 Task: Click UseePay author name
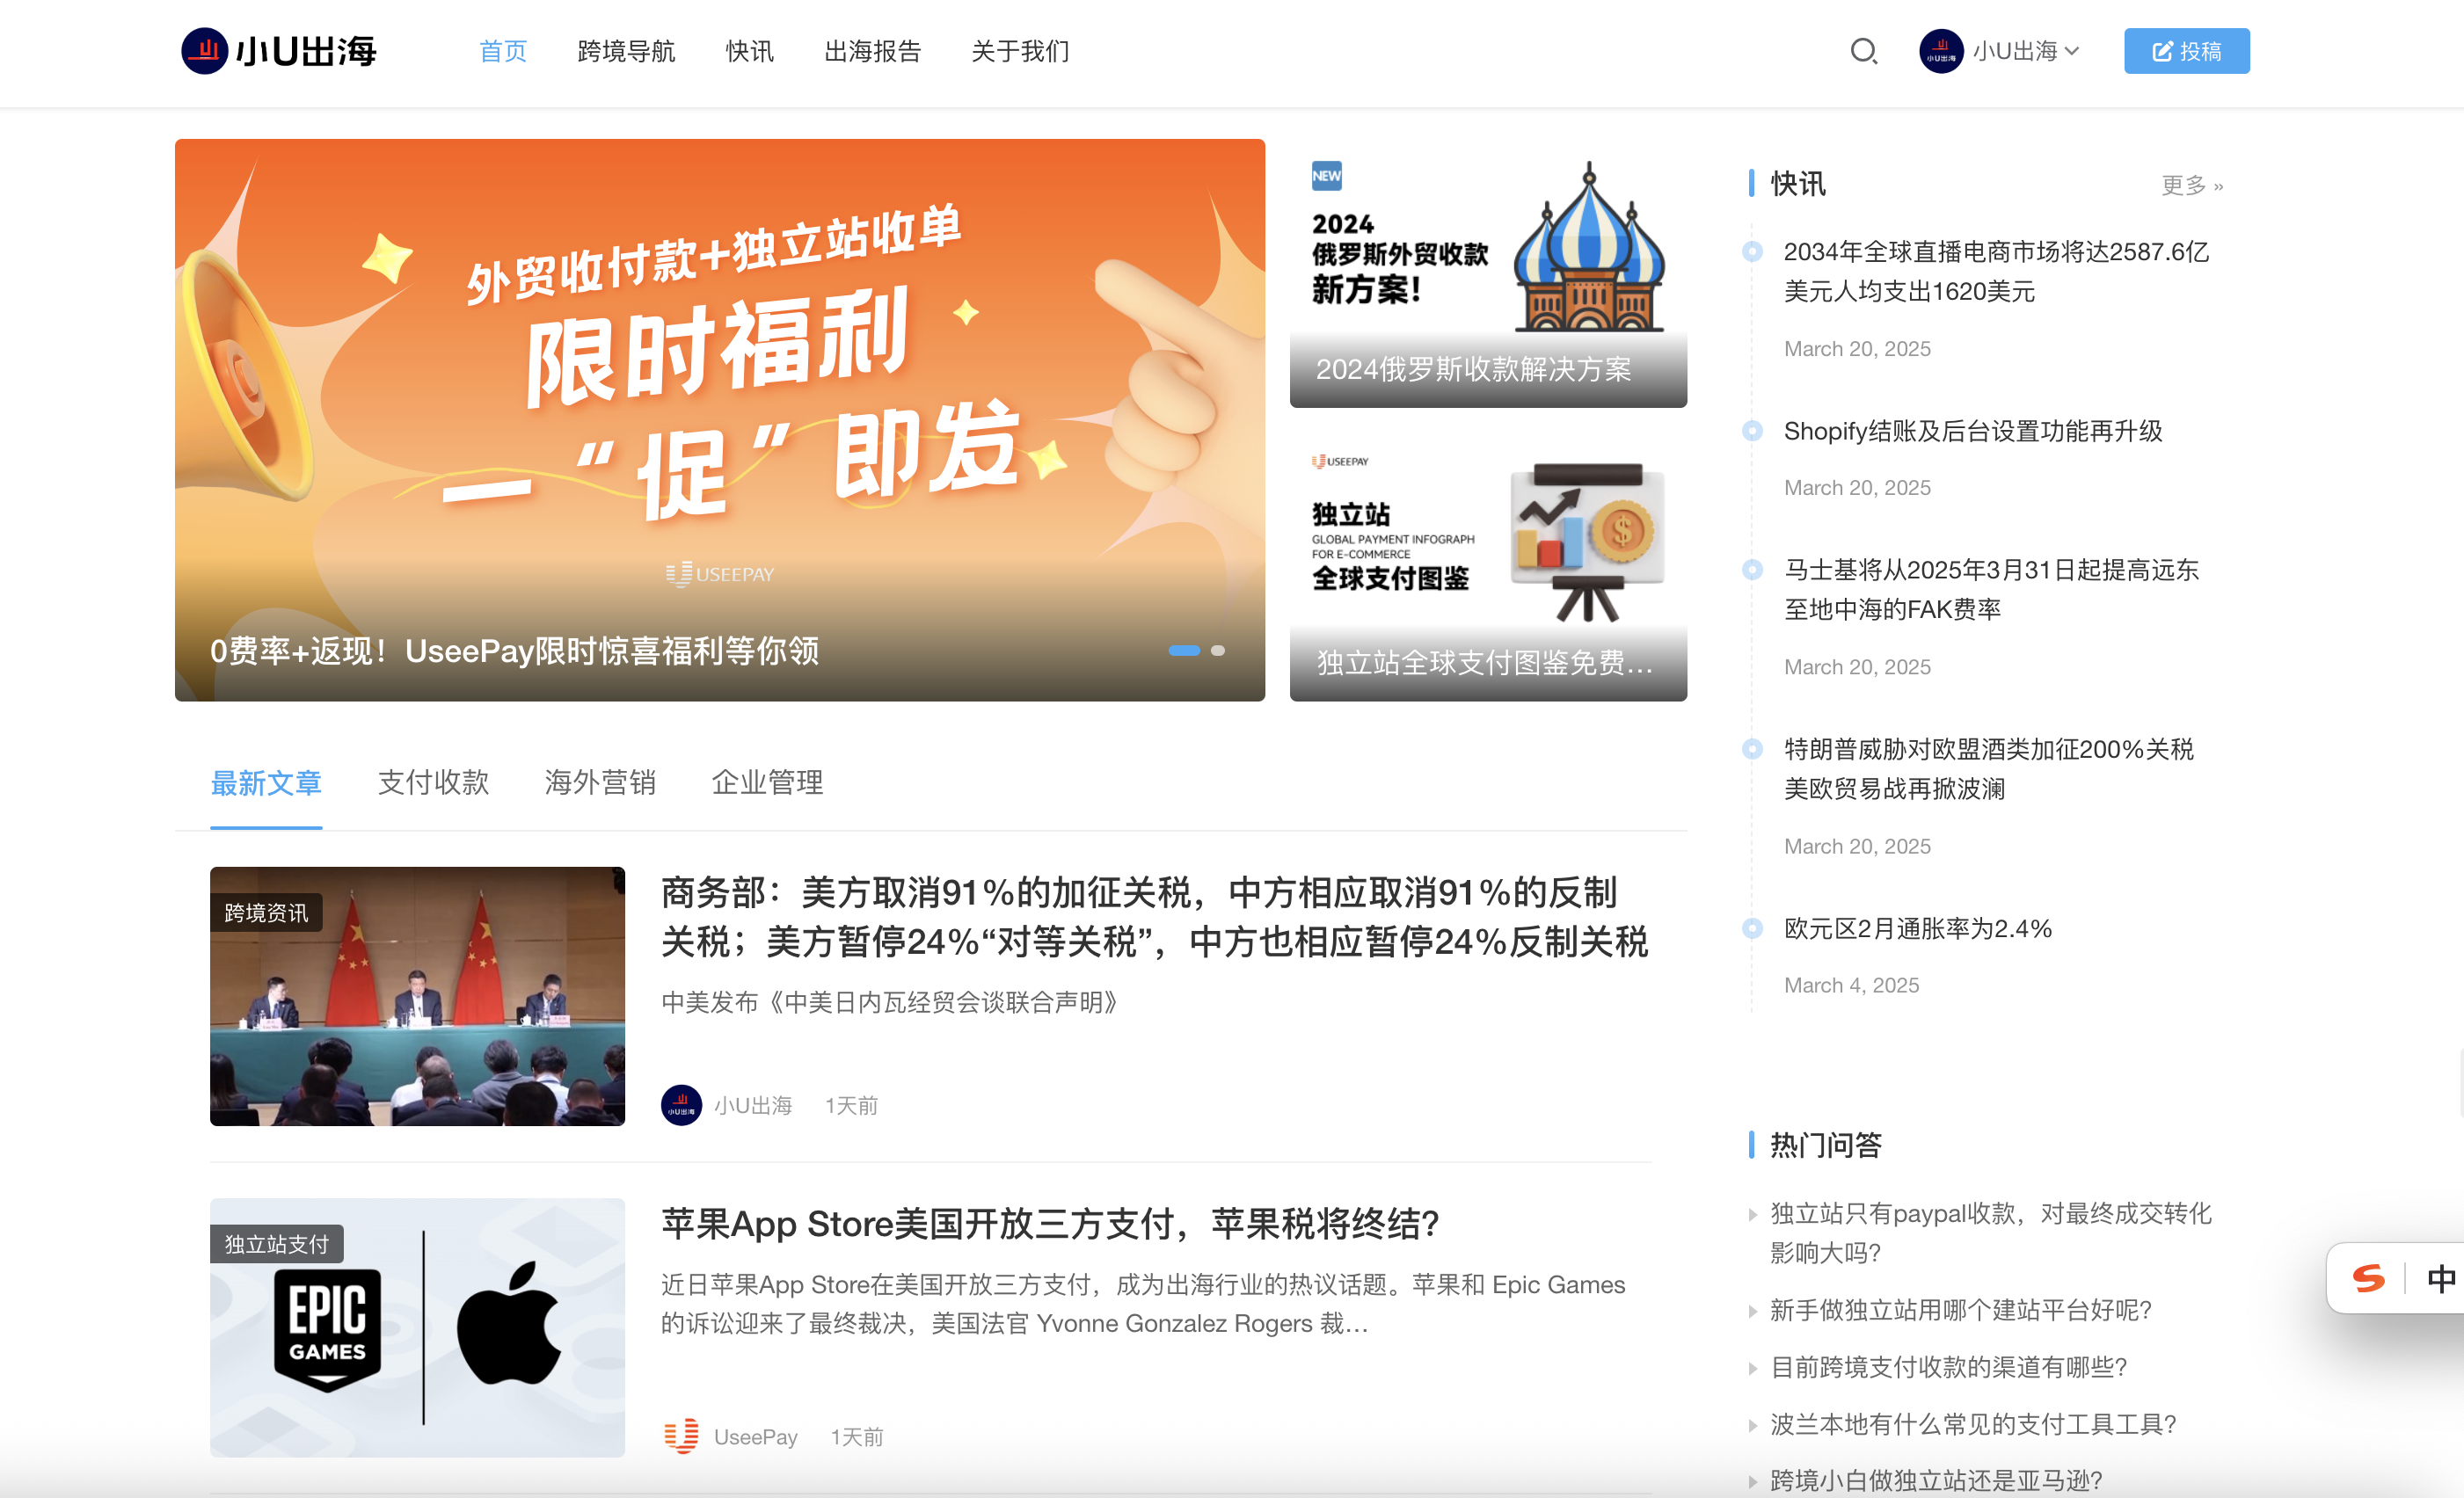pos(755,1437)
